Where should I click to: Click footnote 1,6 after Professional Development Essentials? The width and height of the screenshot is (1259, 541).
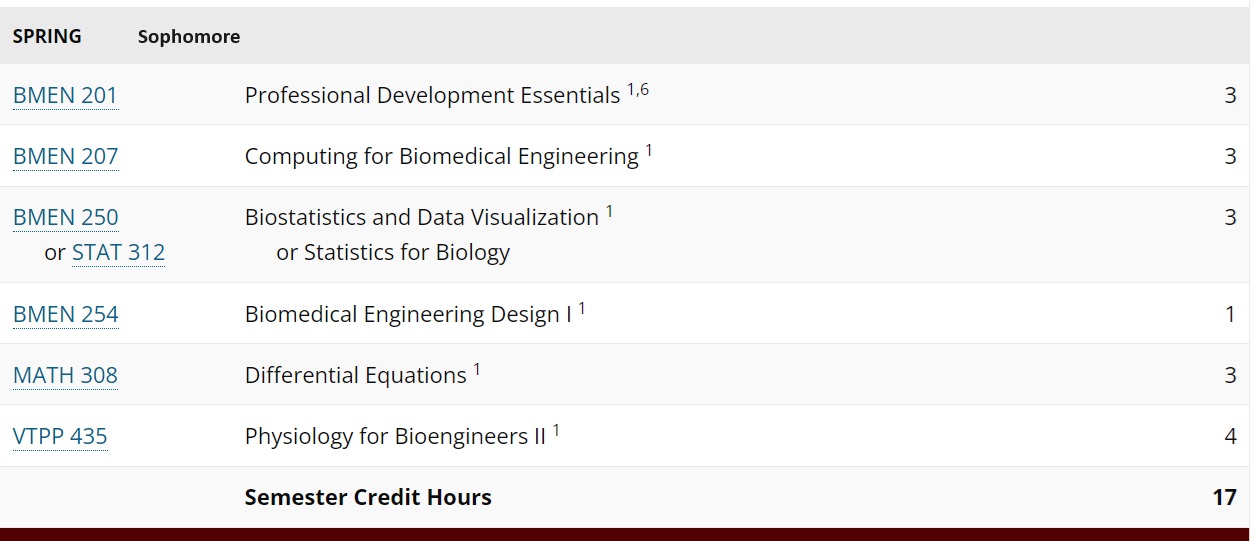pos(638,90)
